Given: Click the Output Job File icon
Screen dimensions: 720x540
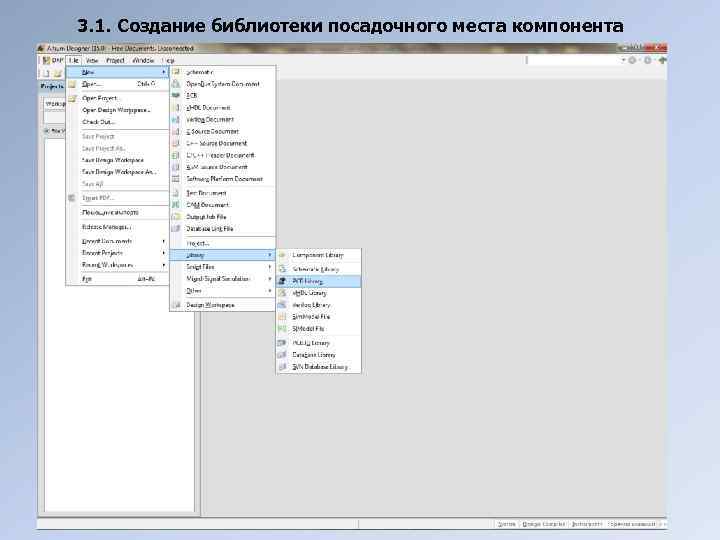Looking at the screenshot, I should click(x=176, y=217).
